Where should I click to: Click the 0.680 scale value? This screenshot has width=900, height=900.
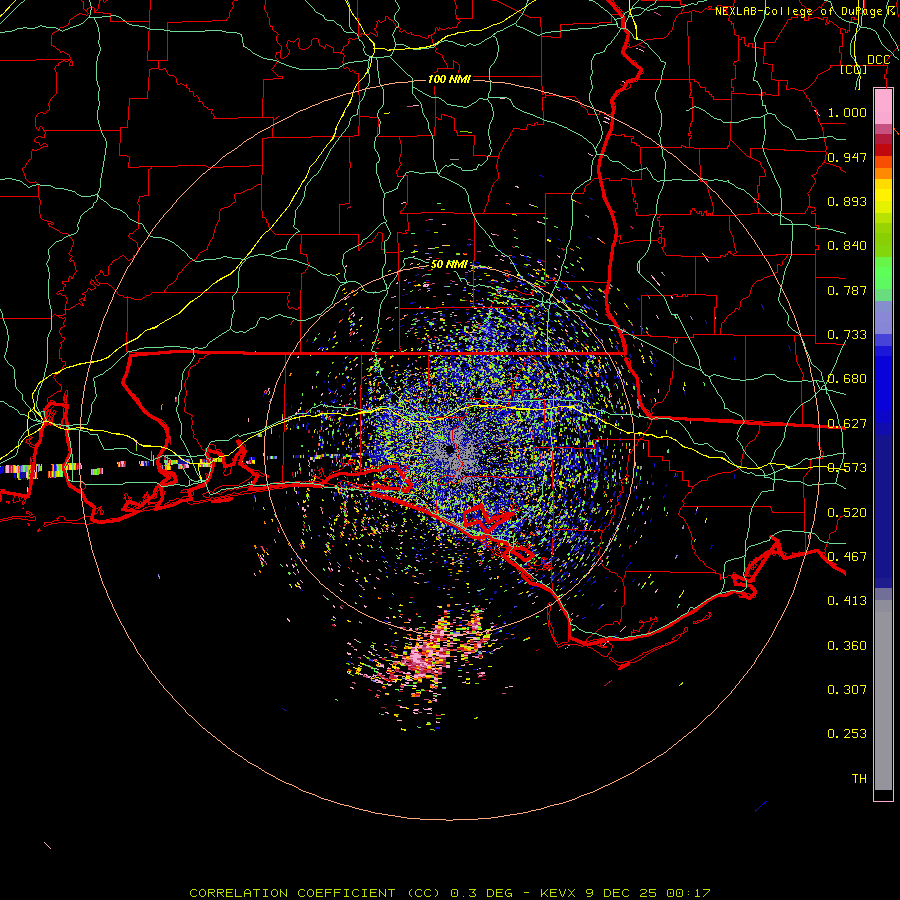tap(847, 379)
